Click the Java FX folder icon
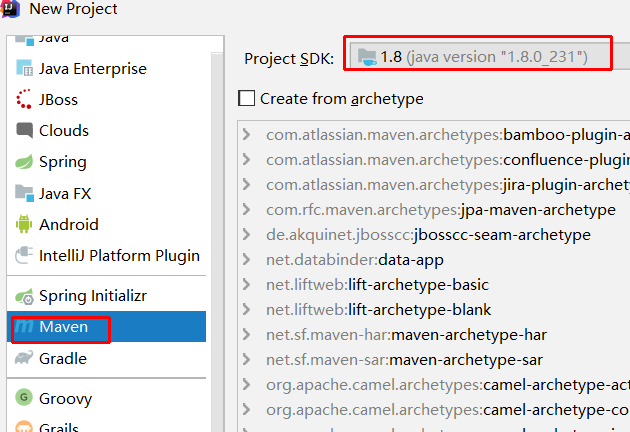The width and height of the screenshot is (630, 432). (24, 193)
